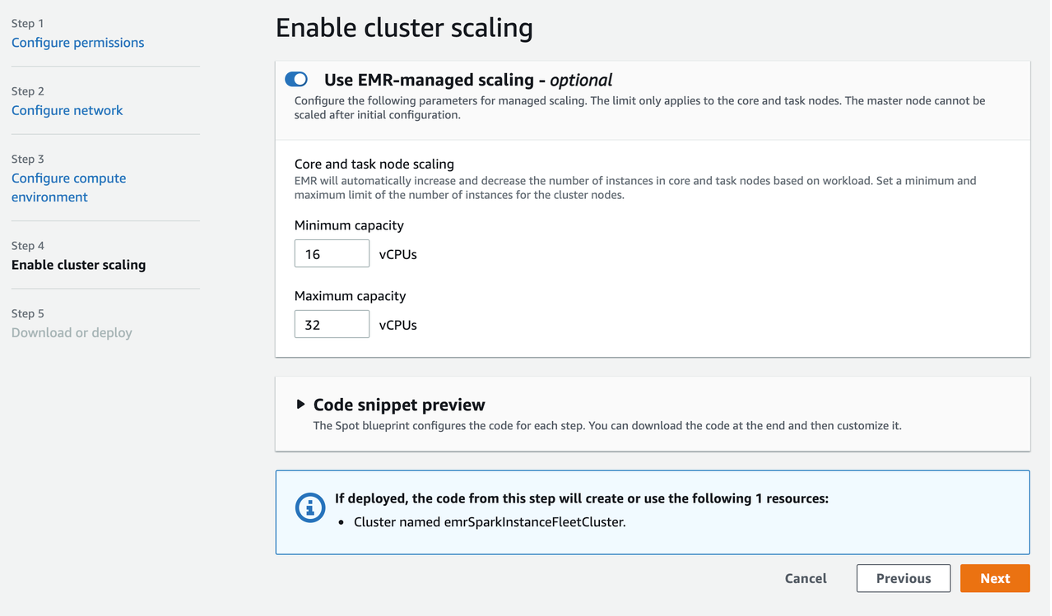This screenshot has width=1052, height=616.
Task: Click the Enable cluster scaling page heading
Action: (404, 27)
